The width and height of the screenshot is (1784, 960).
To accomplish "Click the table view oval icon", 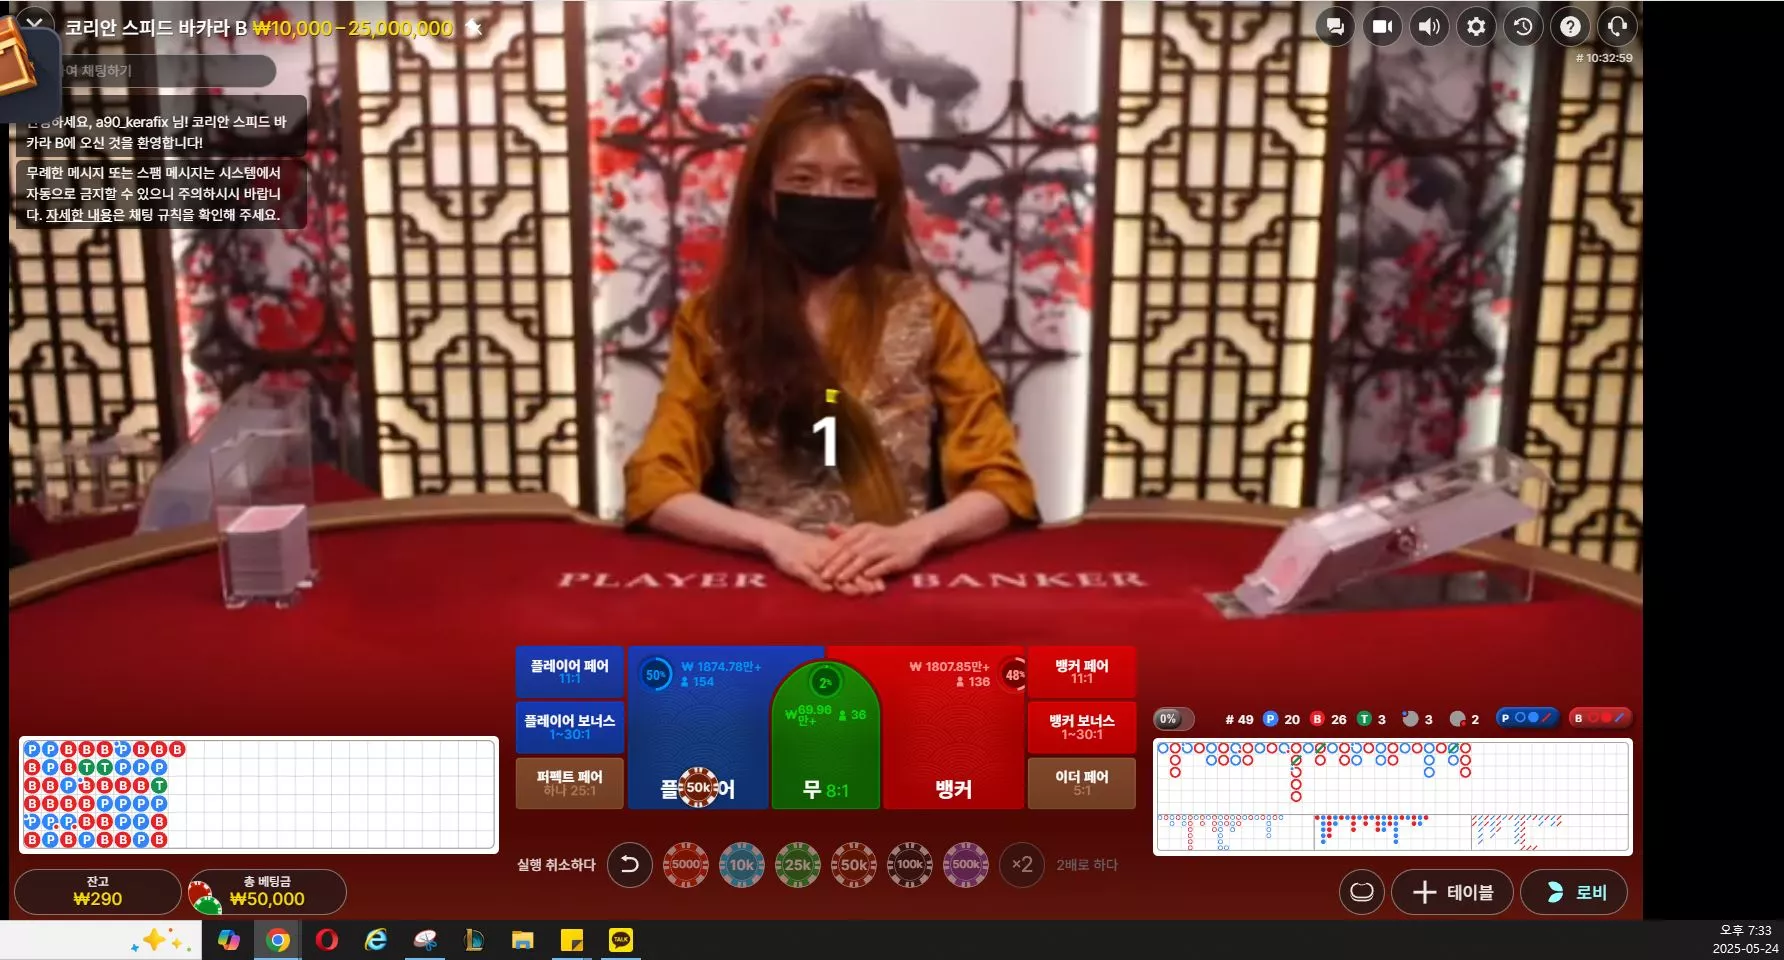I will tap(1362, 892).
